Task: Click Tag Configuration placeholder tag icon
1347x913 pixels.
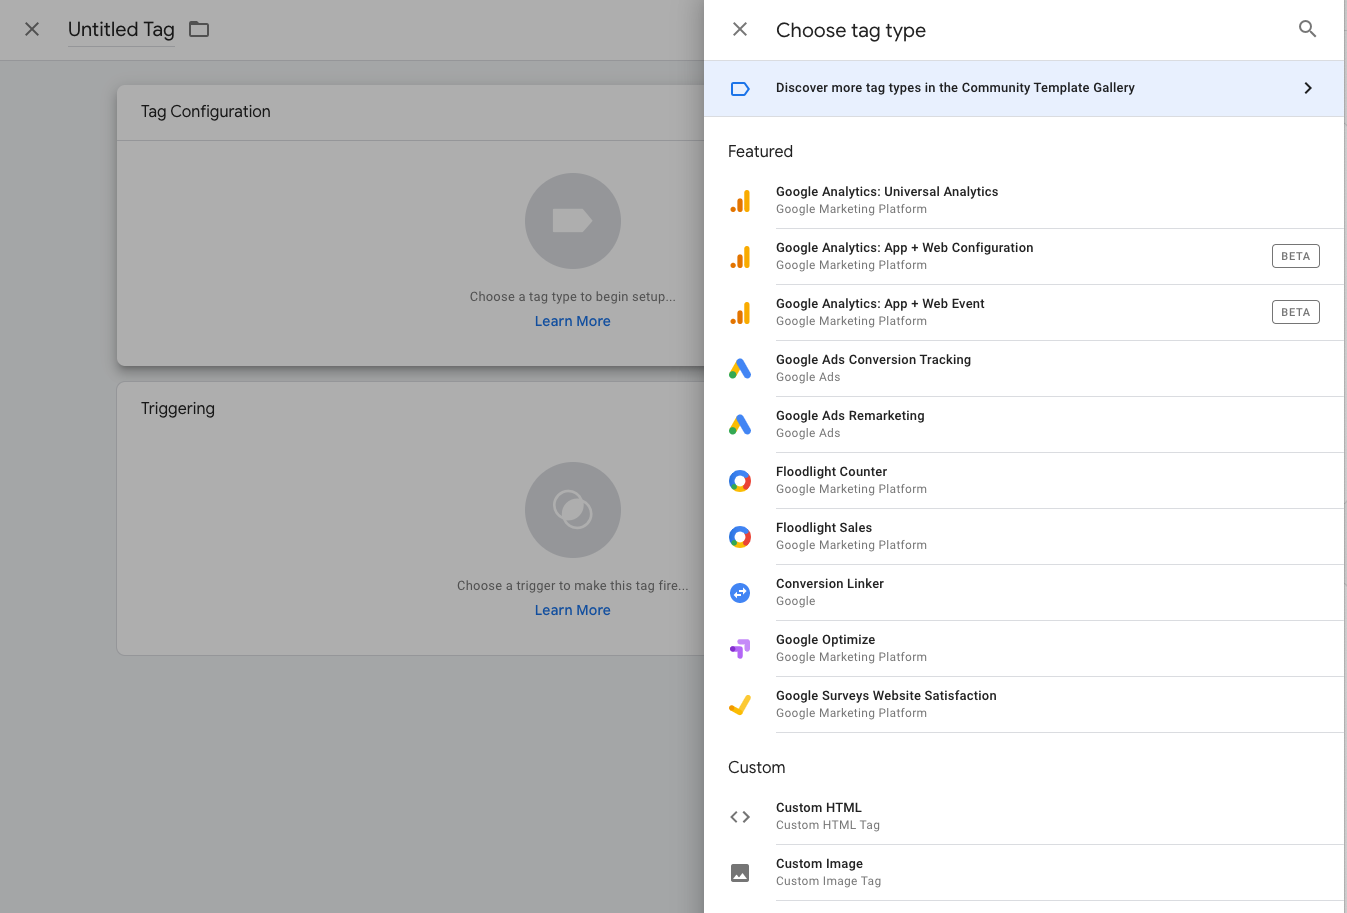Action: click(573, 221)
